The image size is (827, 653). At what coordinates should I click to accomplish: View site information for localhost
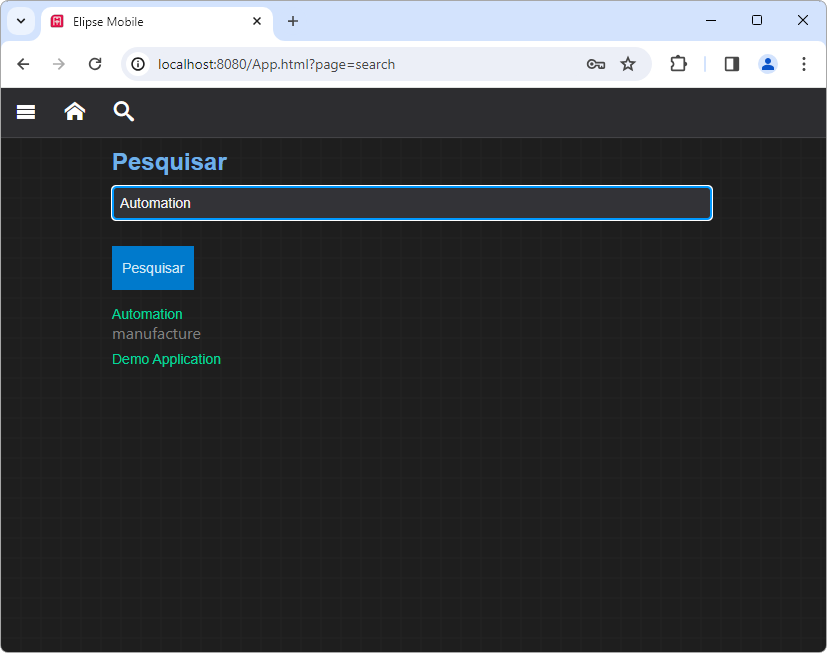(139, 64)
